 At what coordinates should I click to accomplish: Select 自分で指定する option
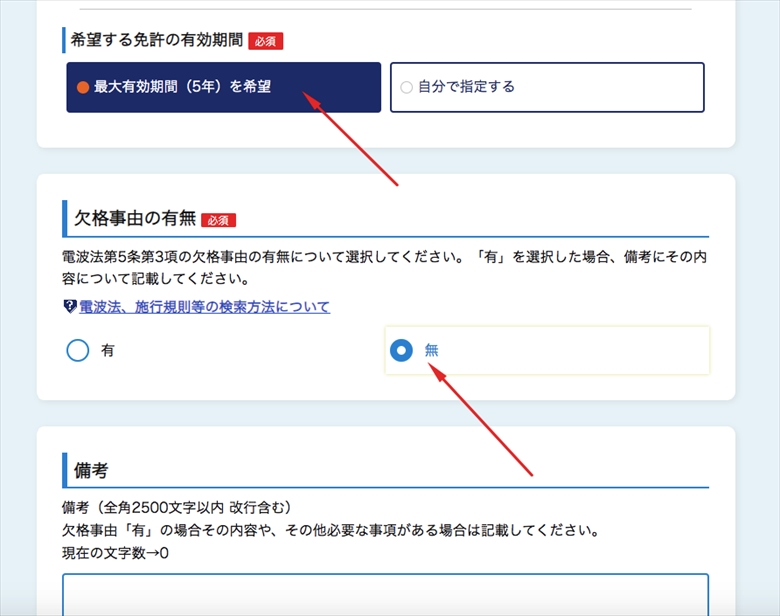(547, 87)
